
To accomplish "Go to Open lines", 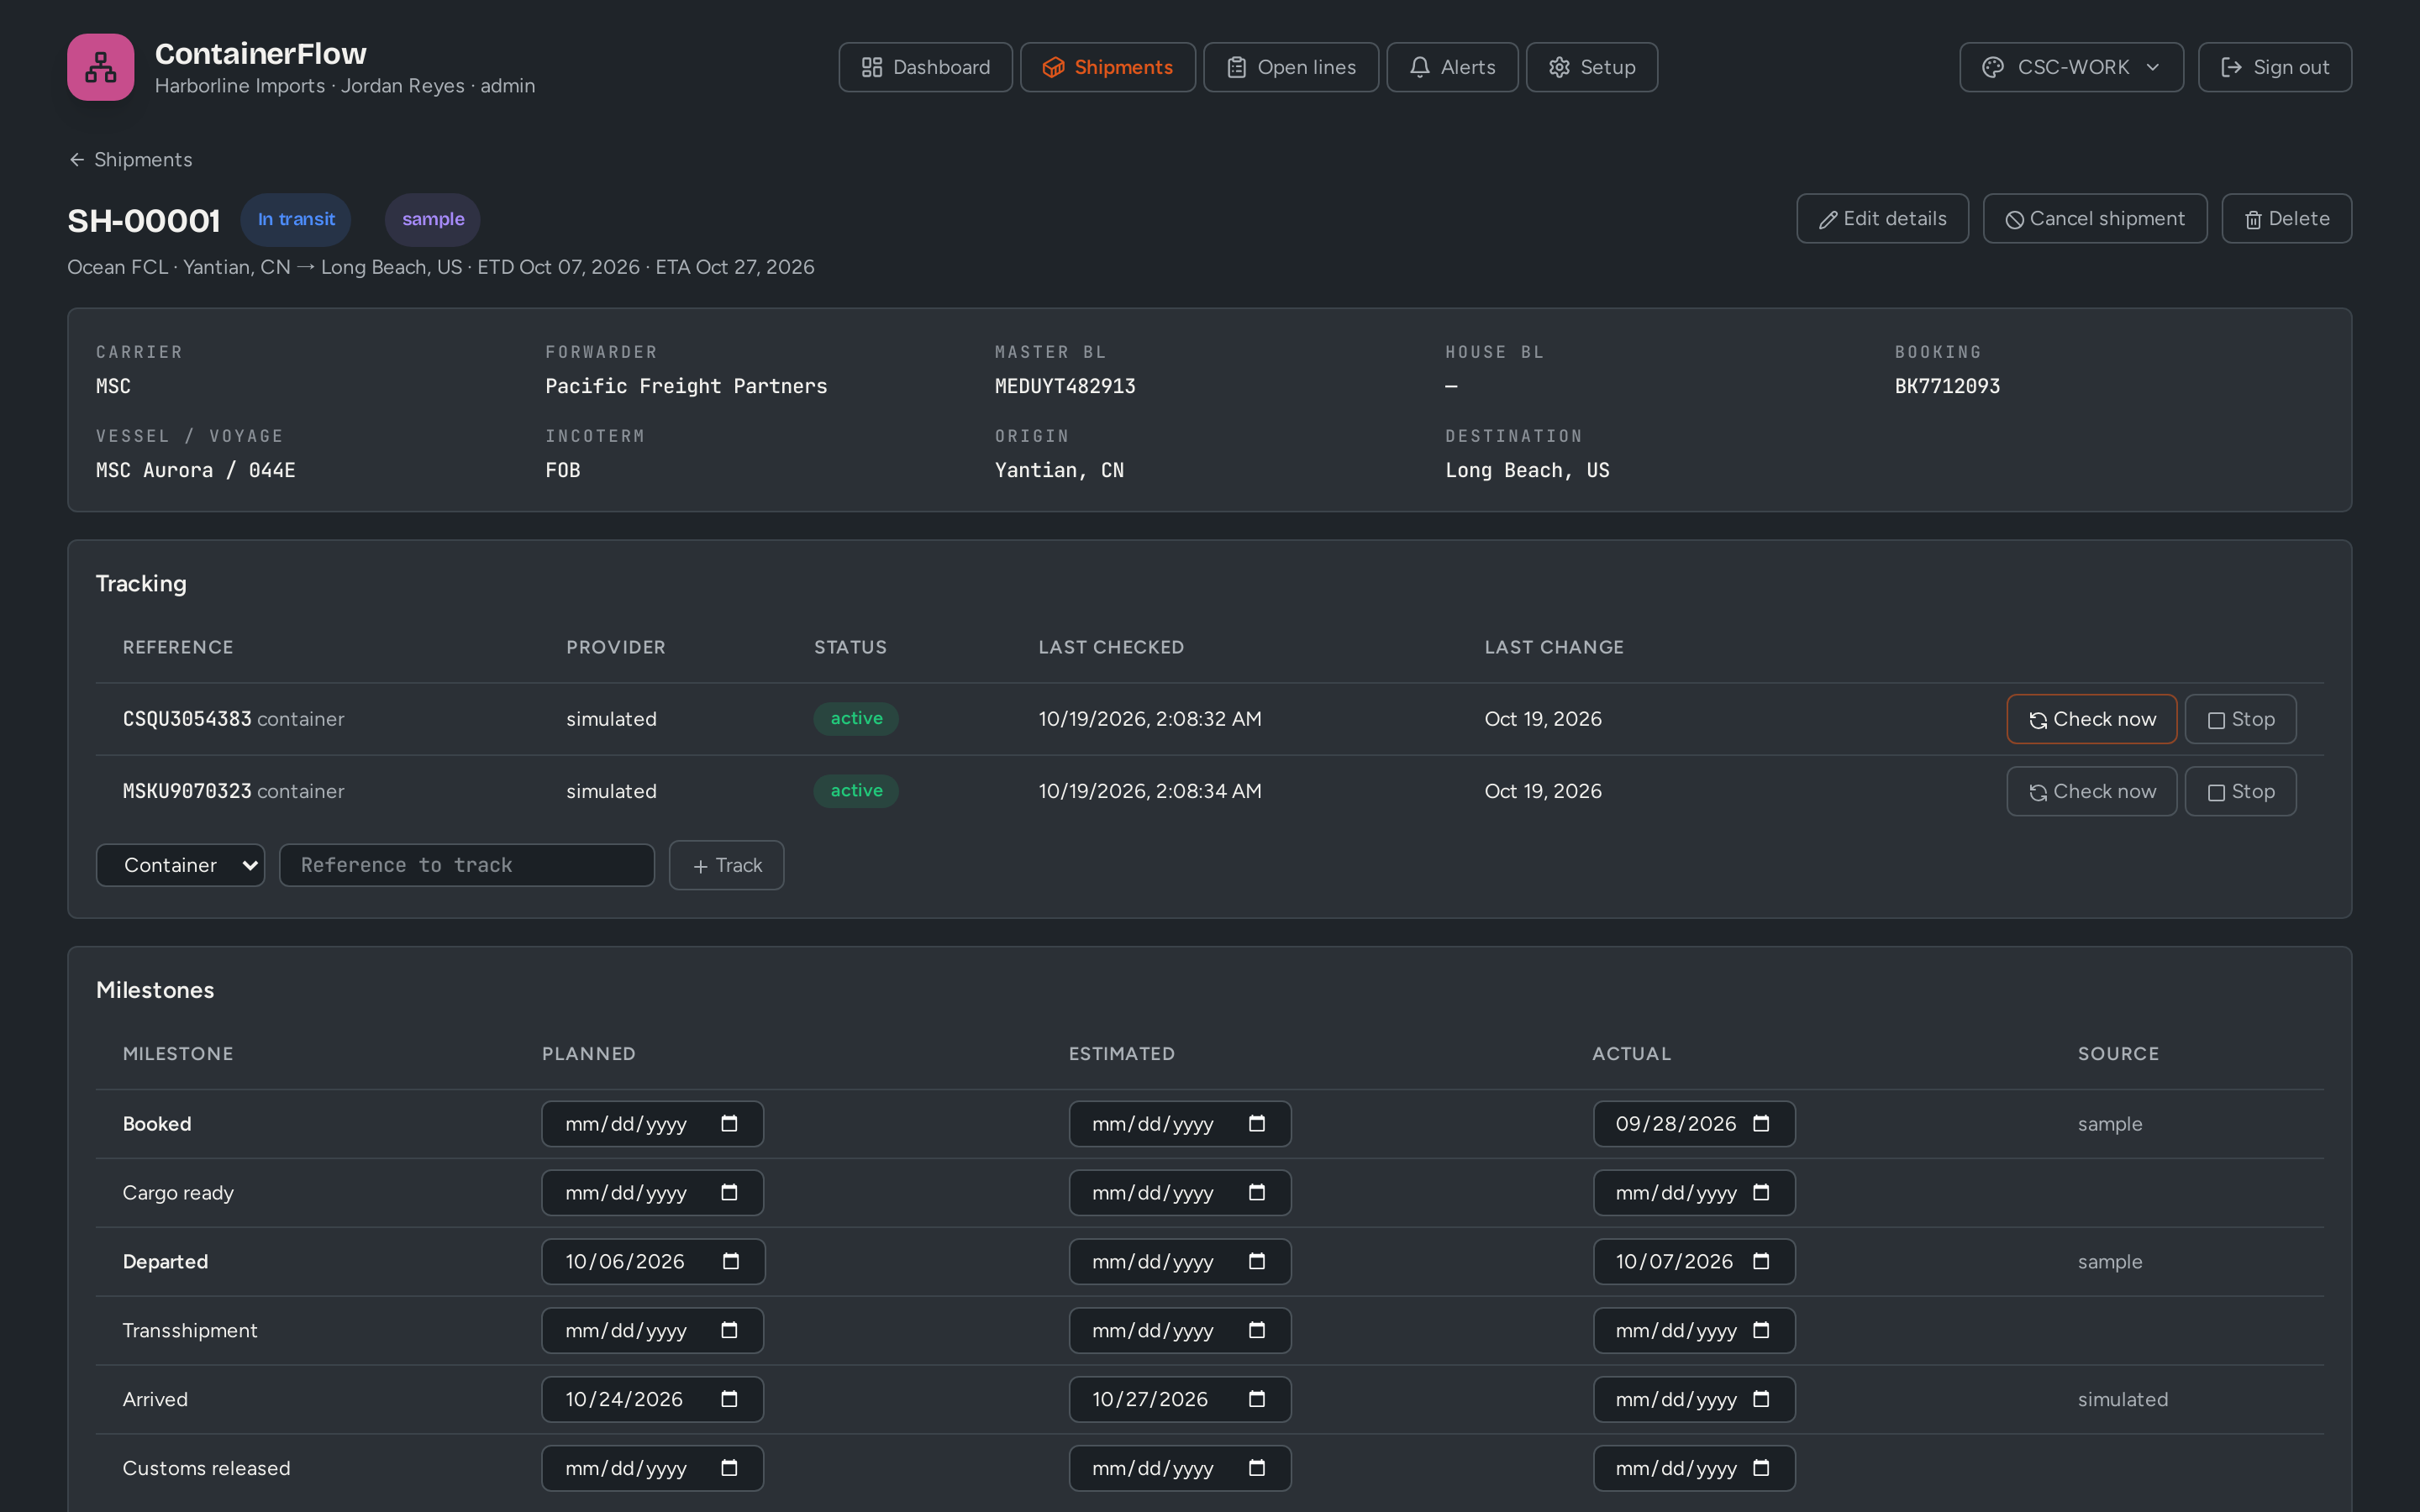I will pos(1290,67).
